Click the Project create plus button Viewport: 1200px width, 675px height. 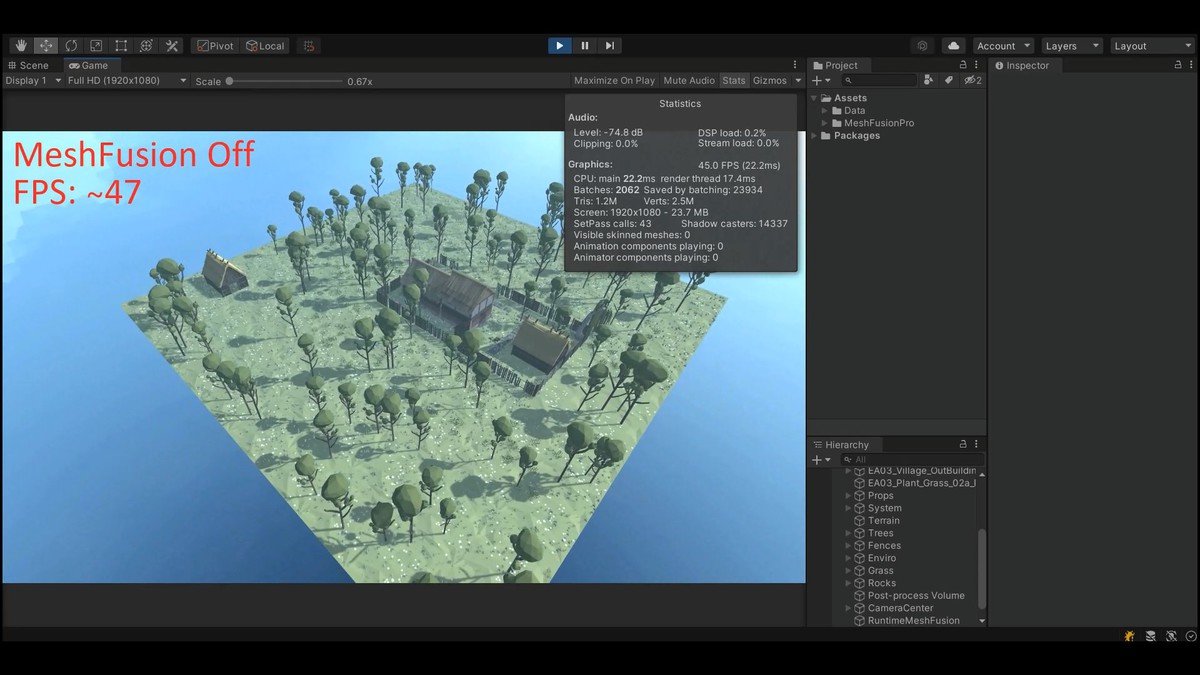point(820,80)
